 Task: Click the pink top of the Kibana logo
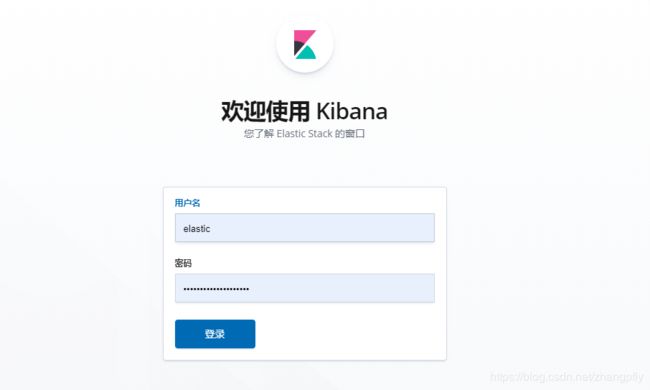tap(306, 36)
